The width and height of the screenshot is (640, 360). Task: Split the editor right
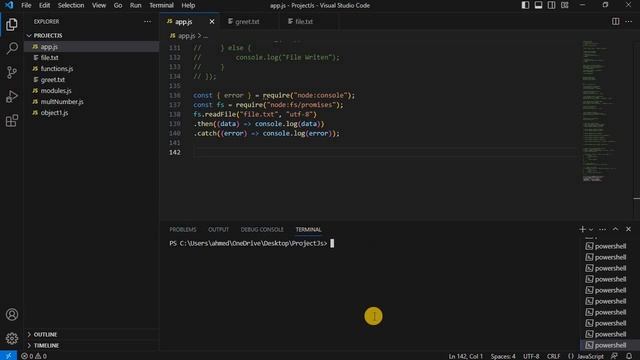pyautogui.click(x=615, y=21)
